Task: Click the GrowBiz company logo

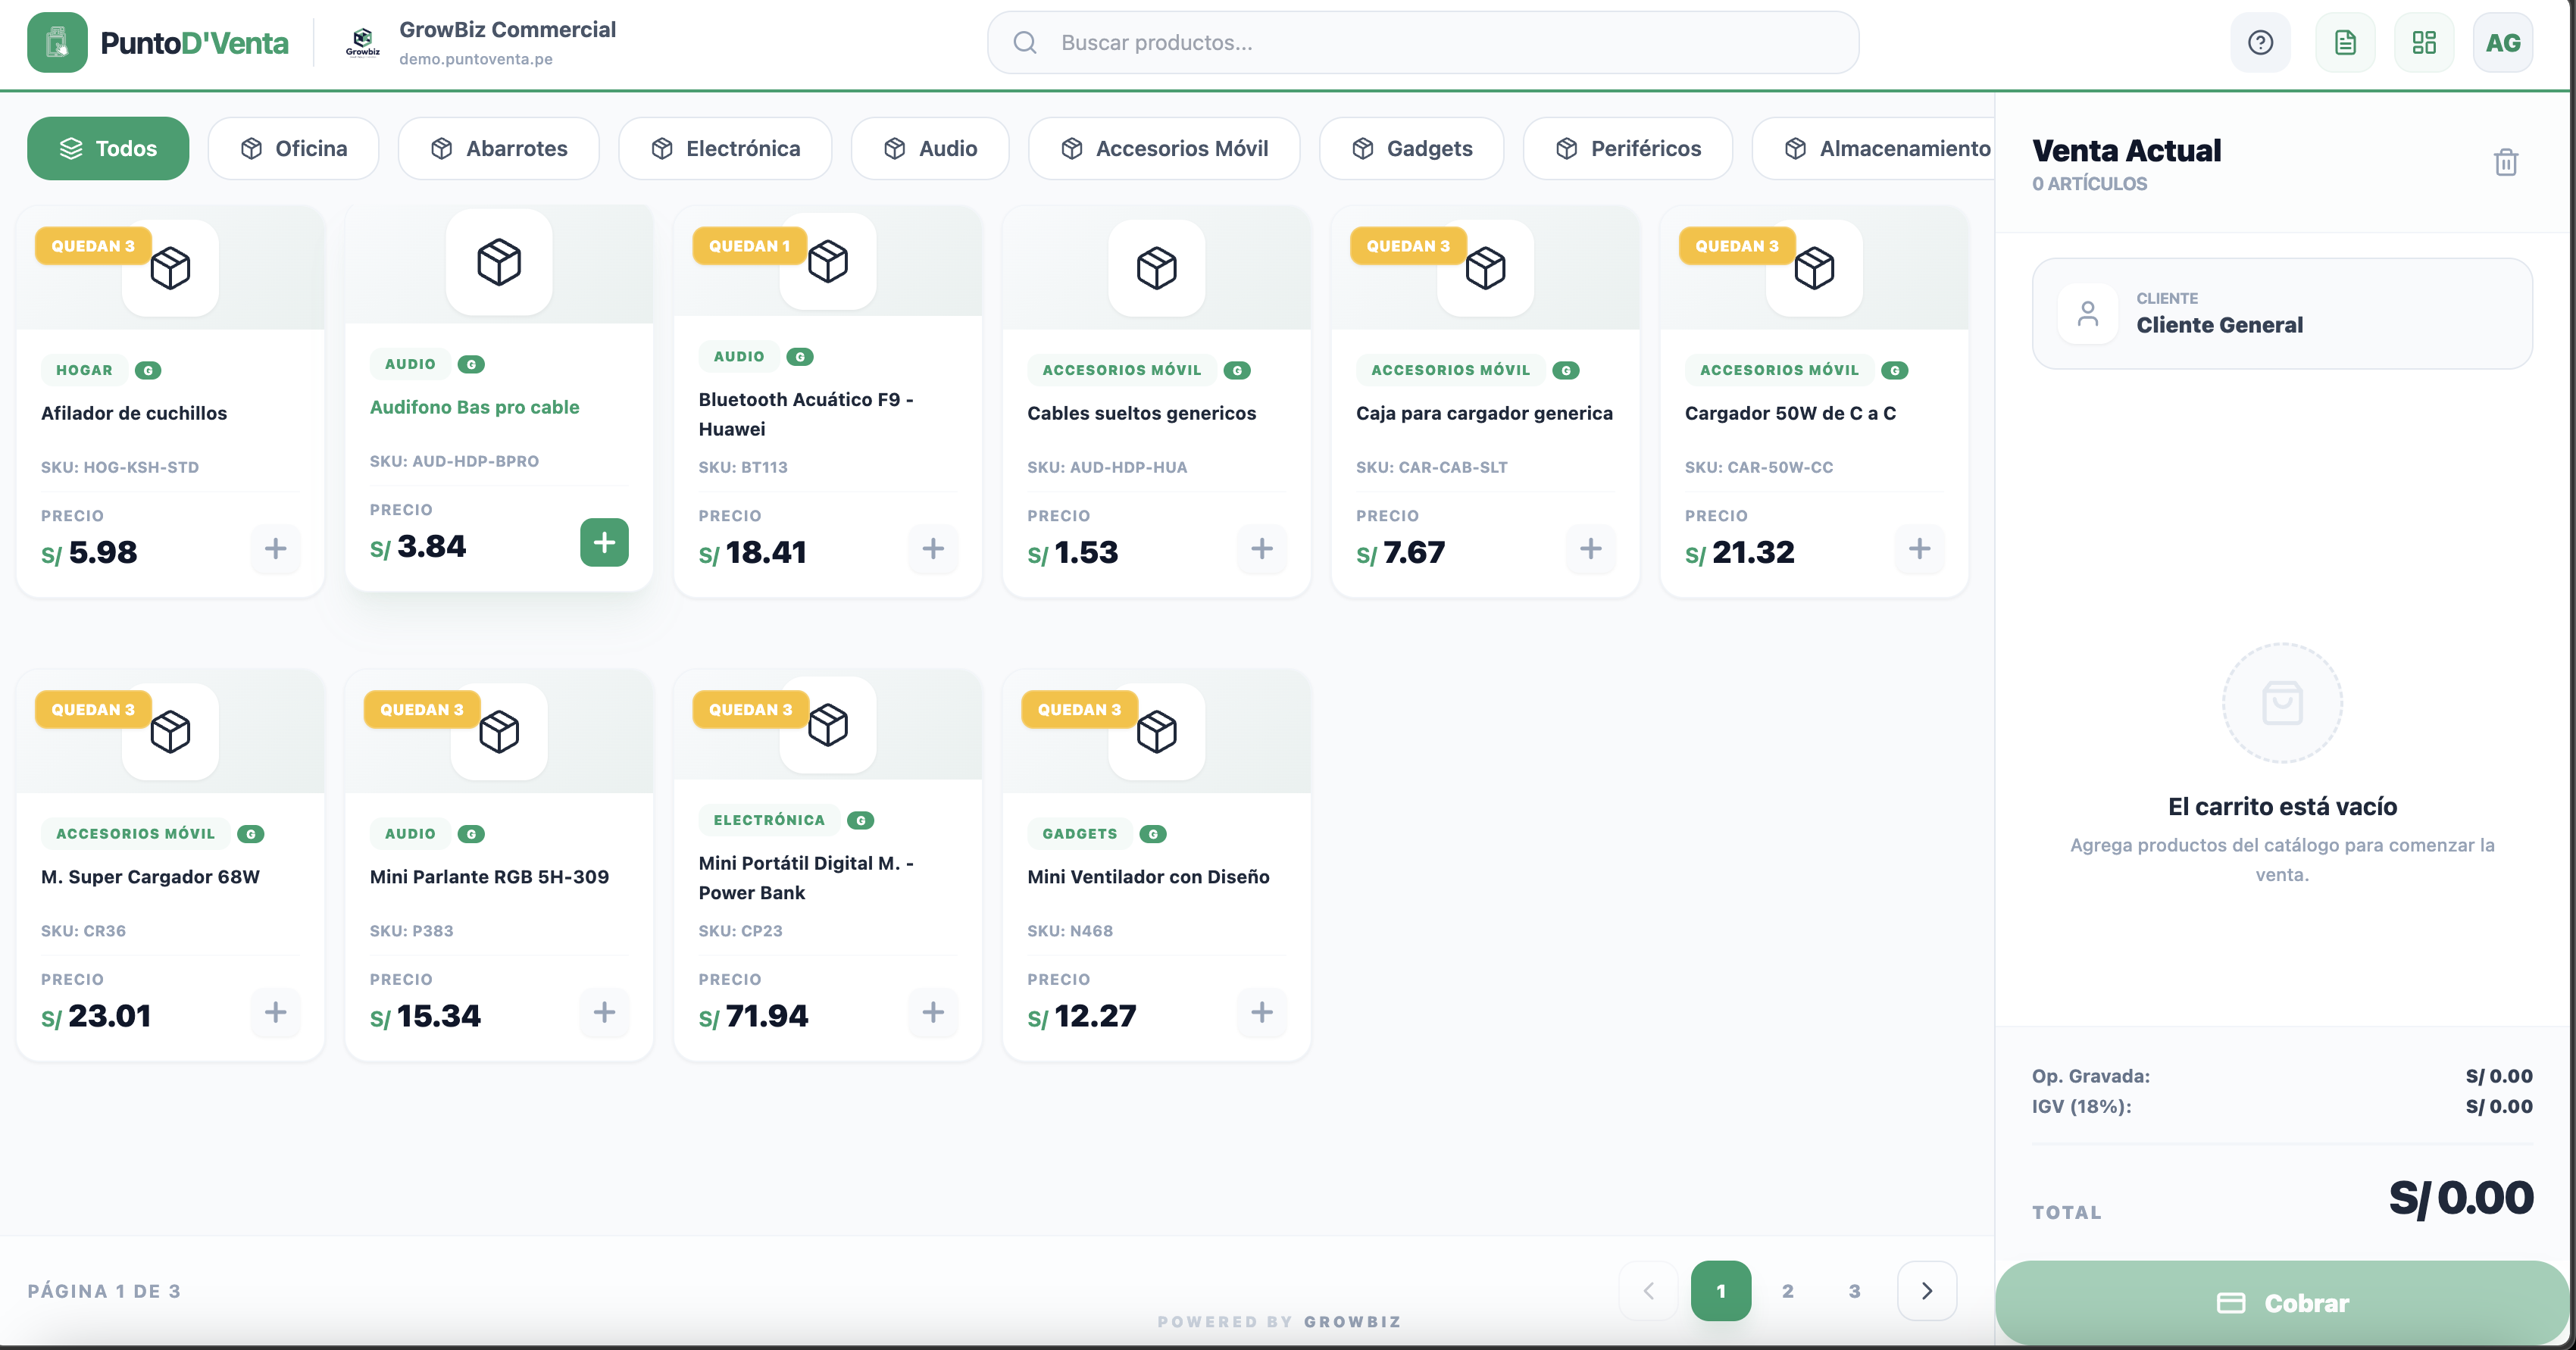Action: click(x=362, y=43)
